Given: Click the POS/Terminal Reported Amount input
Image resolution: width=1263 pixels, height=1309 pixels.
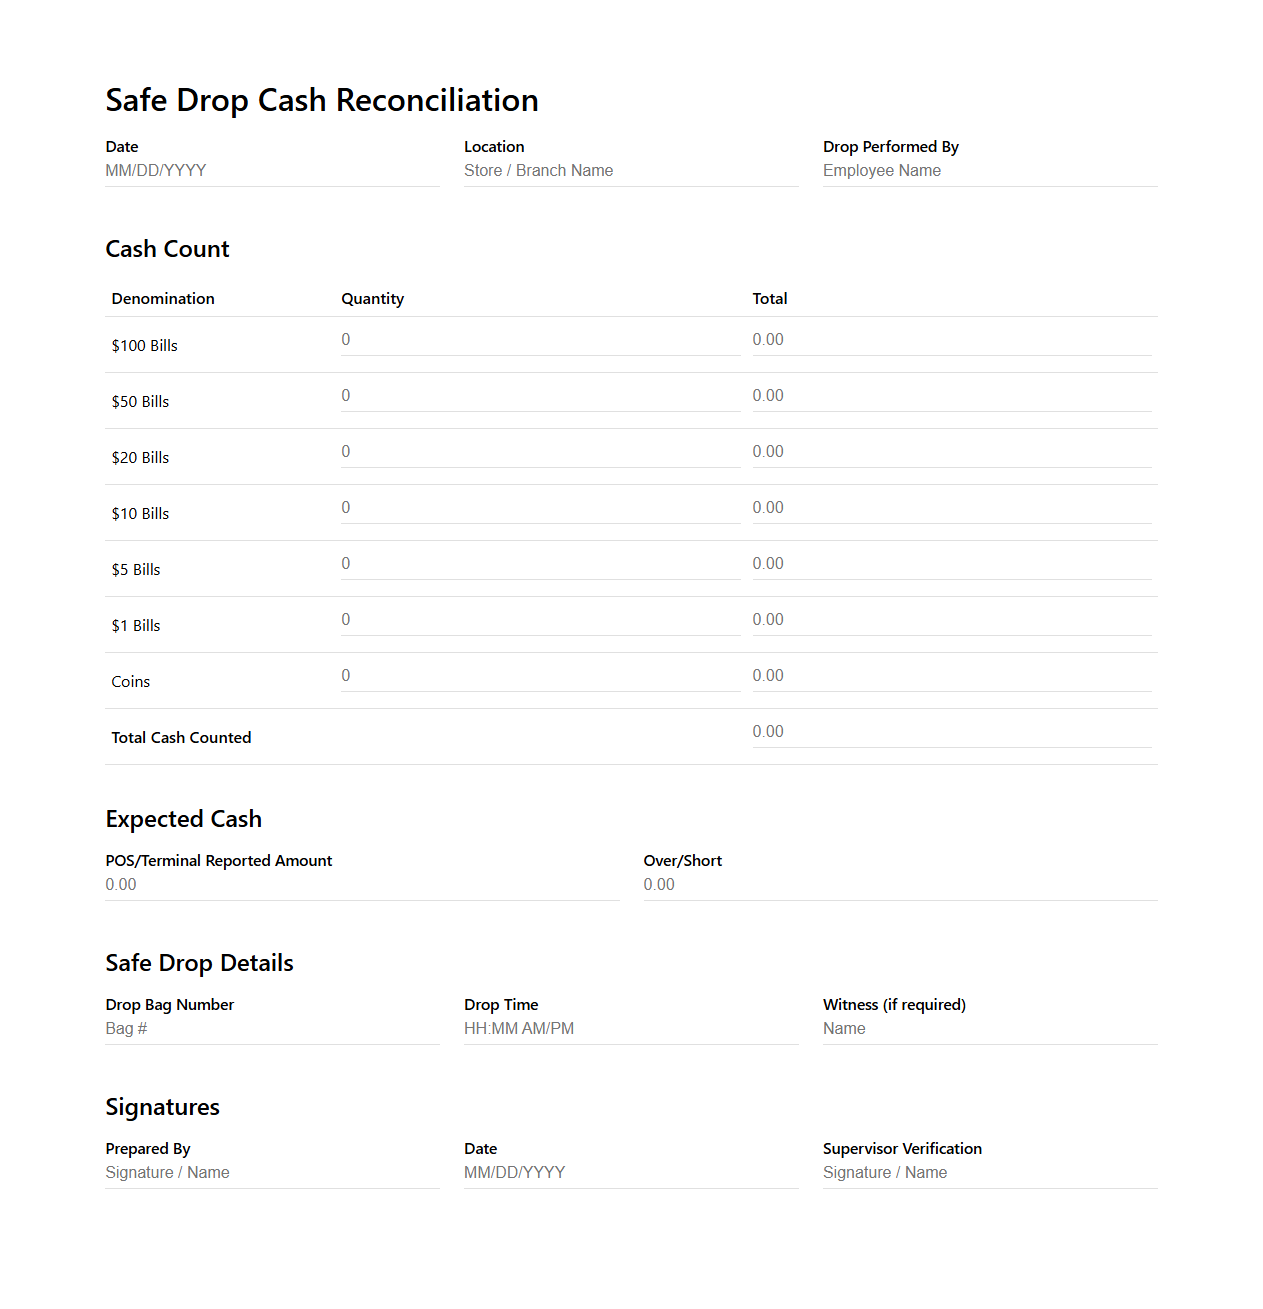Looking at the screenshot, I should click(360, 884).
